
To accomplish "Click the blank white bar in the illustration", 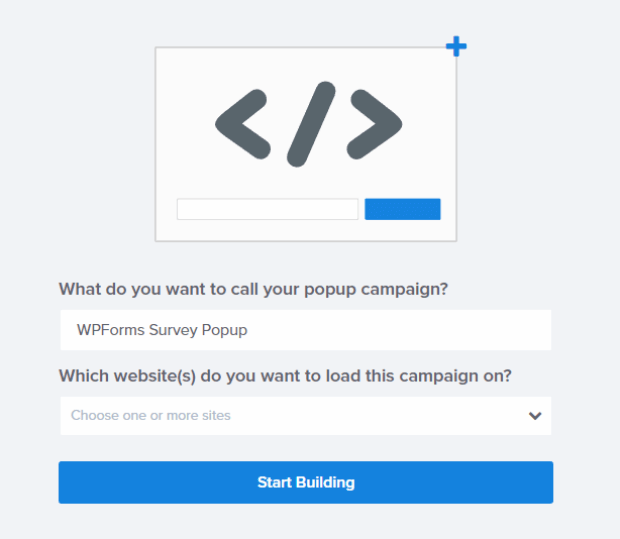I will click(268, 209).
